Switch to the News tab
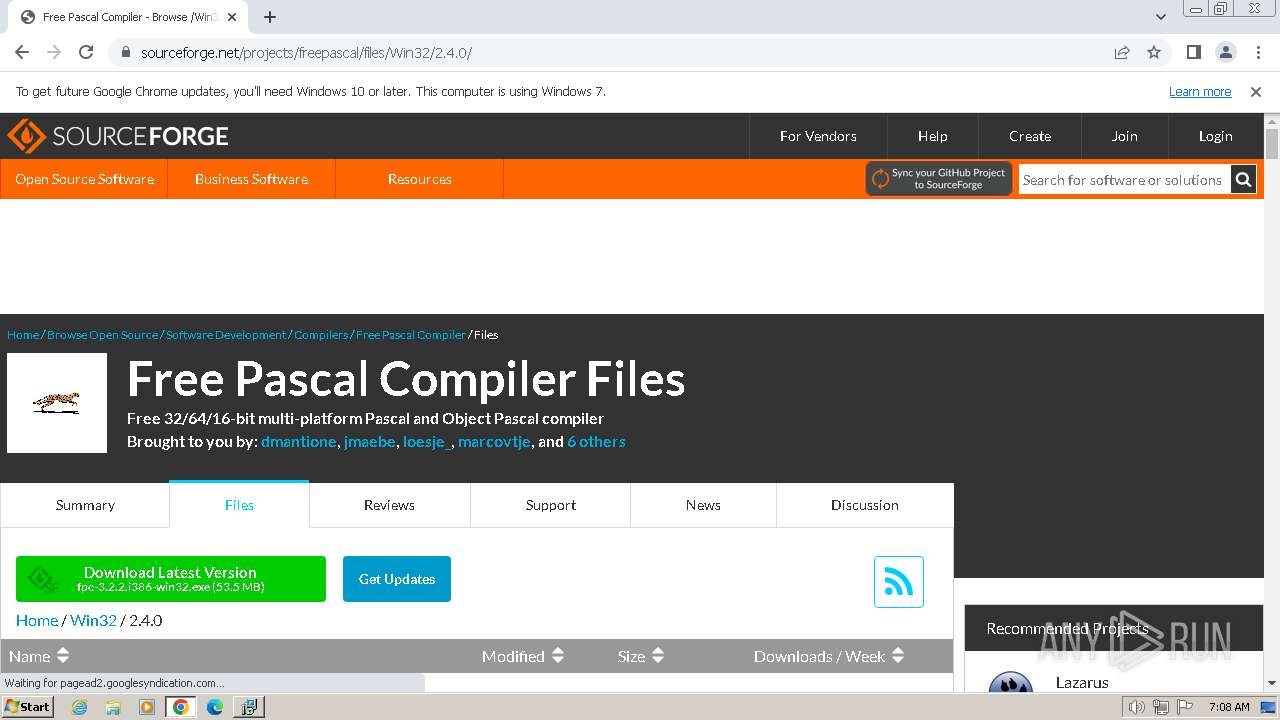 [x=703, y=505]
